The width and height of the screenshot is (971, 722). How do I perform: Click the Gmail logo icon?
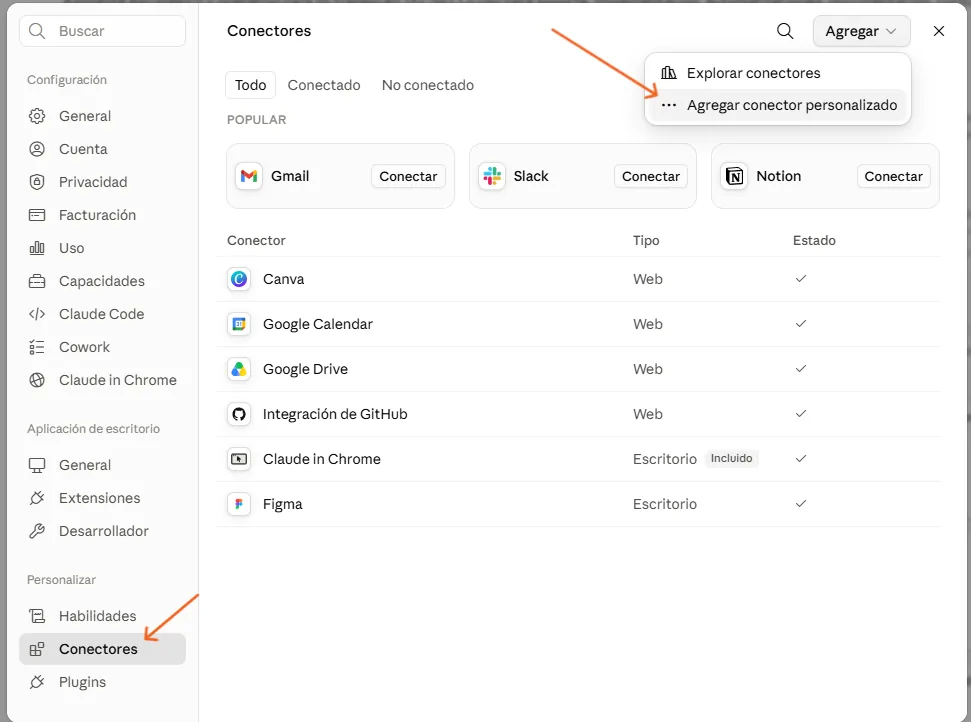249,176
